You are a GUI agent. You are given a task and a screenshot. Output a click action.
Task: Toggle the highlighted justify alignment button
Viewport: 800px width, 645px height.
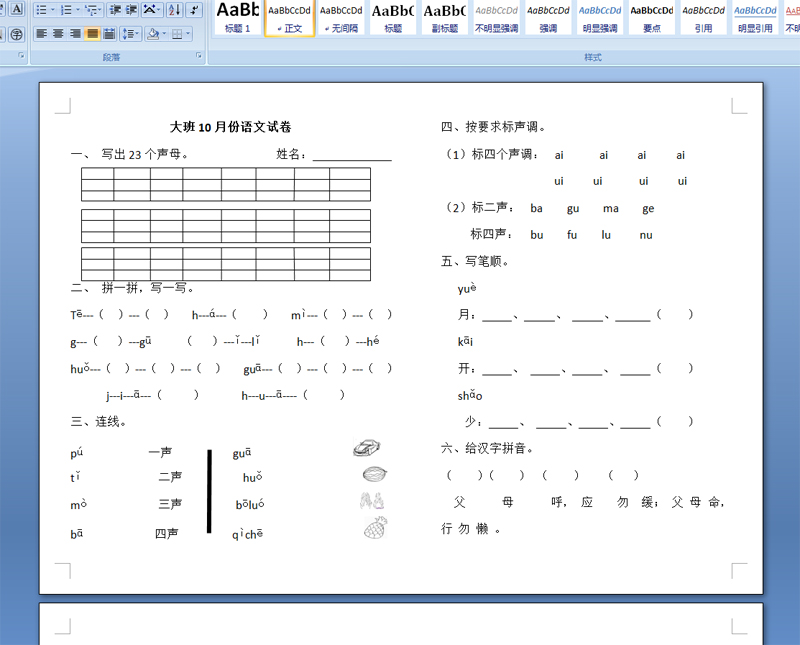point(92,34)
